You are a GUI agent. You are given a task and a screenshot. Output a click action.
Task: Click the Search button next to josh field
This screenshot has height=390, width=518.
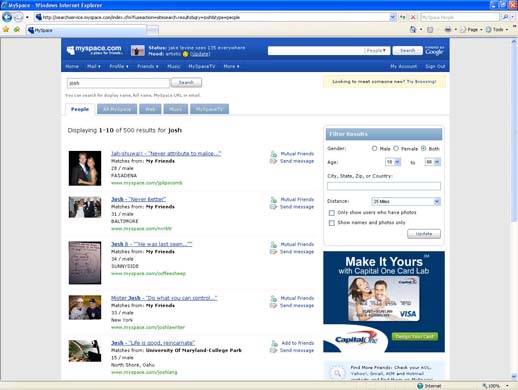coord(186,83)
